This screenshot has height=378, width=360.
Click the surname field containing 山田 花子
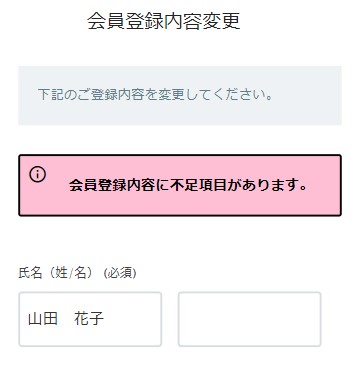pyautogui.click(x=90, y=319)
